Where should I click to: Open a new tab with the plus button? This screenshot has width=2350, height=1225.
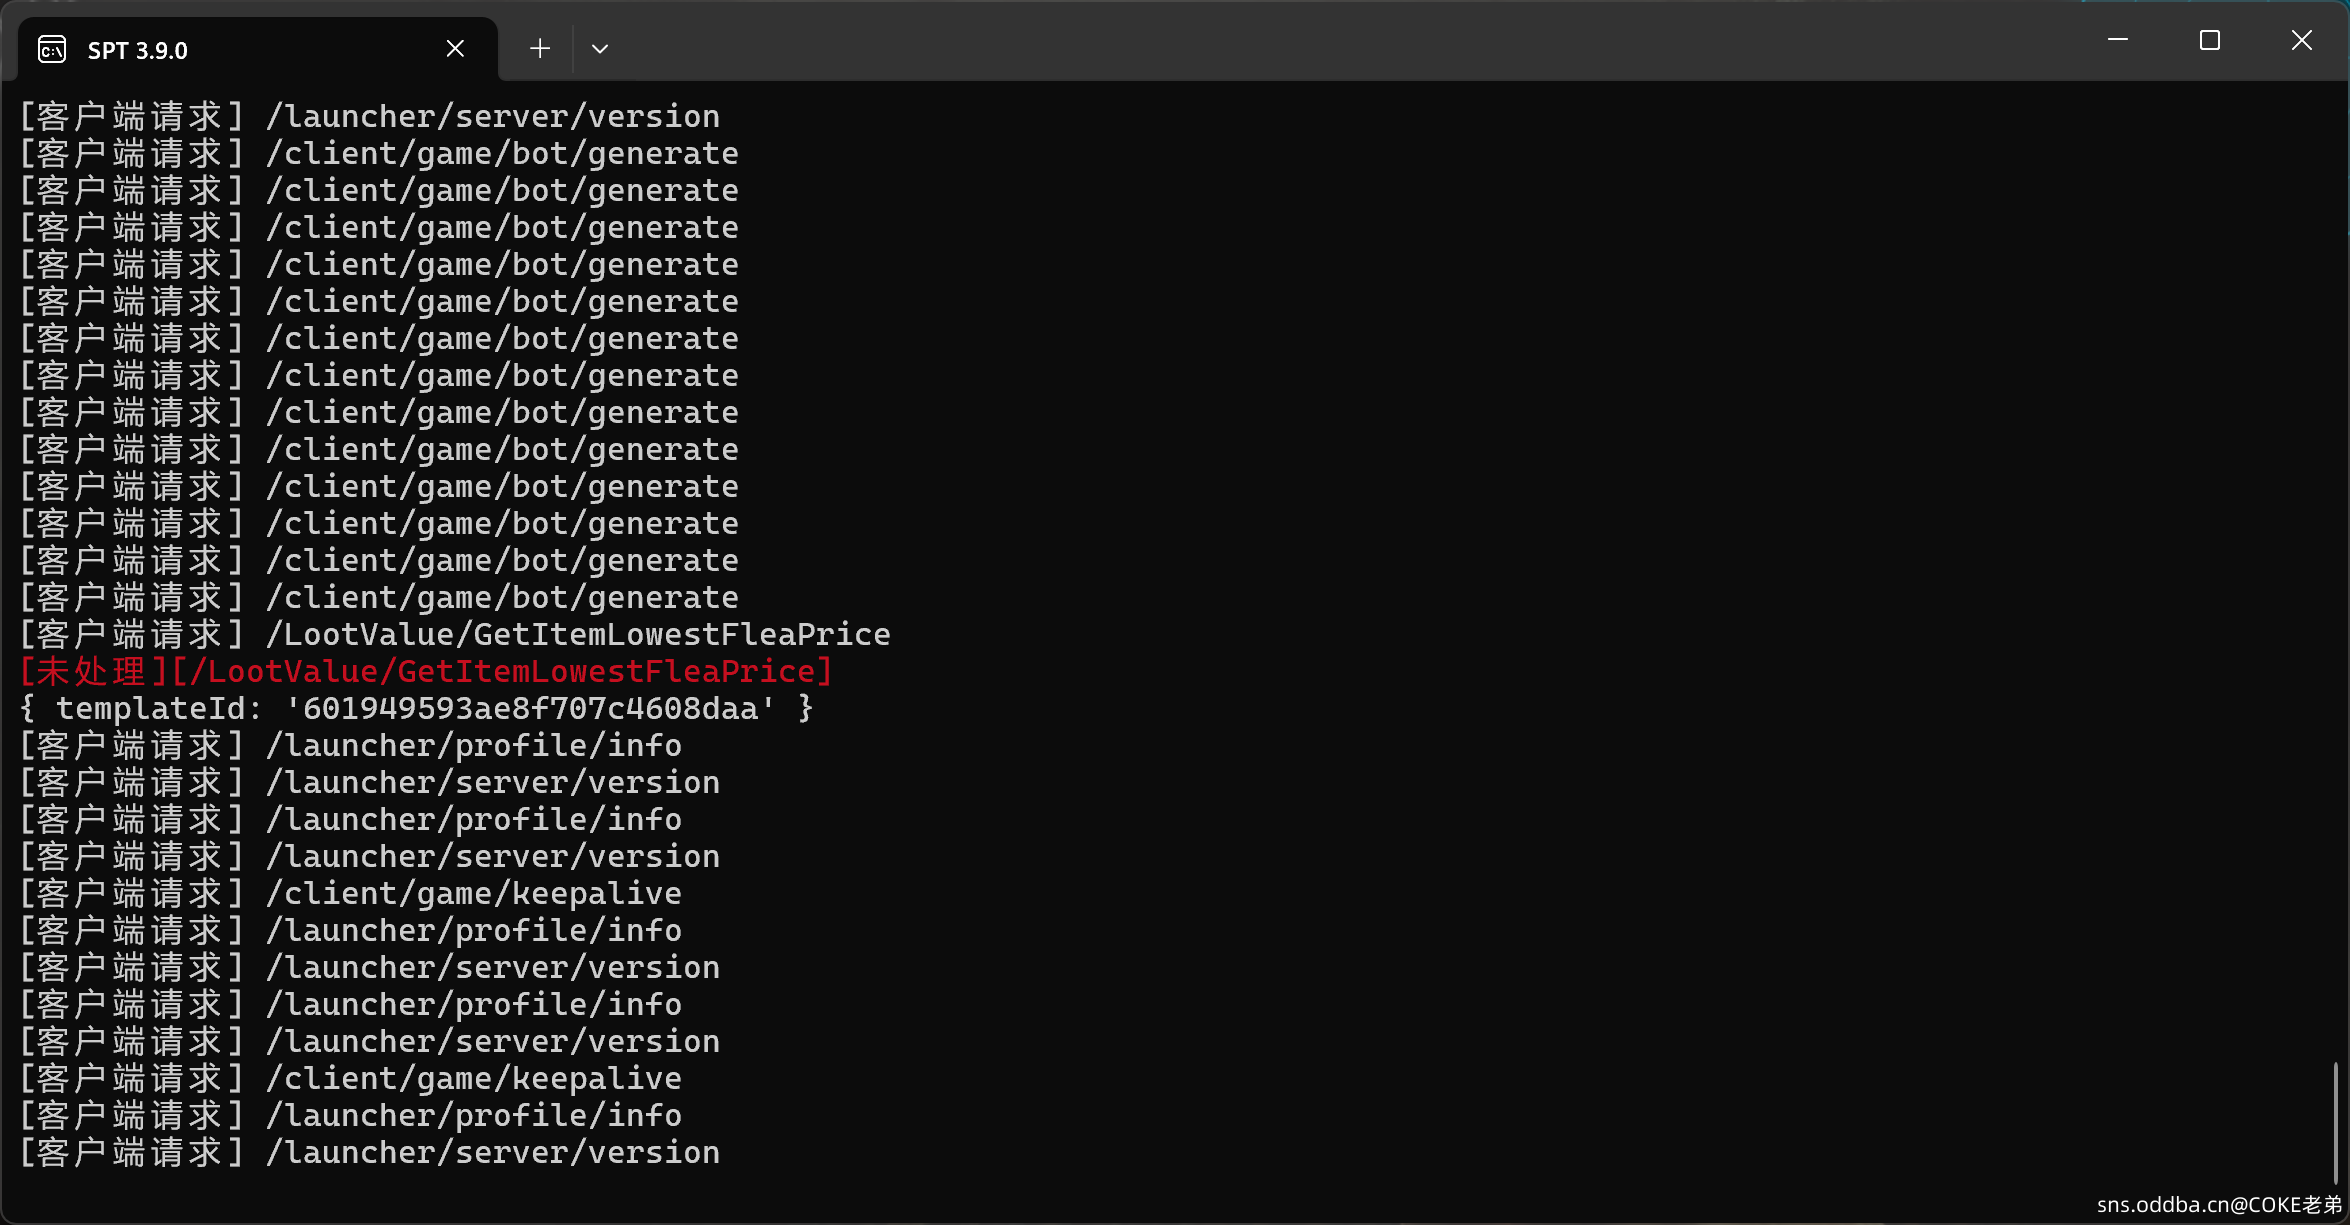tap(540, 48)
